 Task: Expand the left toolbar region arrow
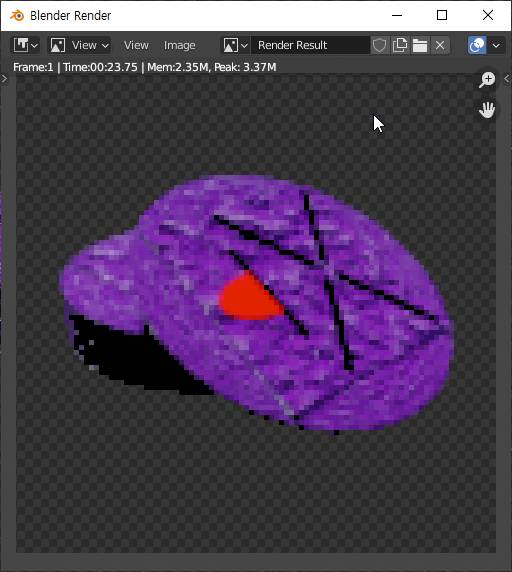pyautogui.click(x=4, y=78)
